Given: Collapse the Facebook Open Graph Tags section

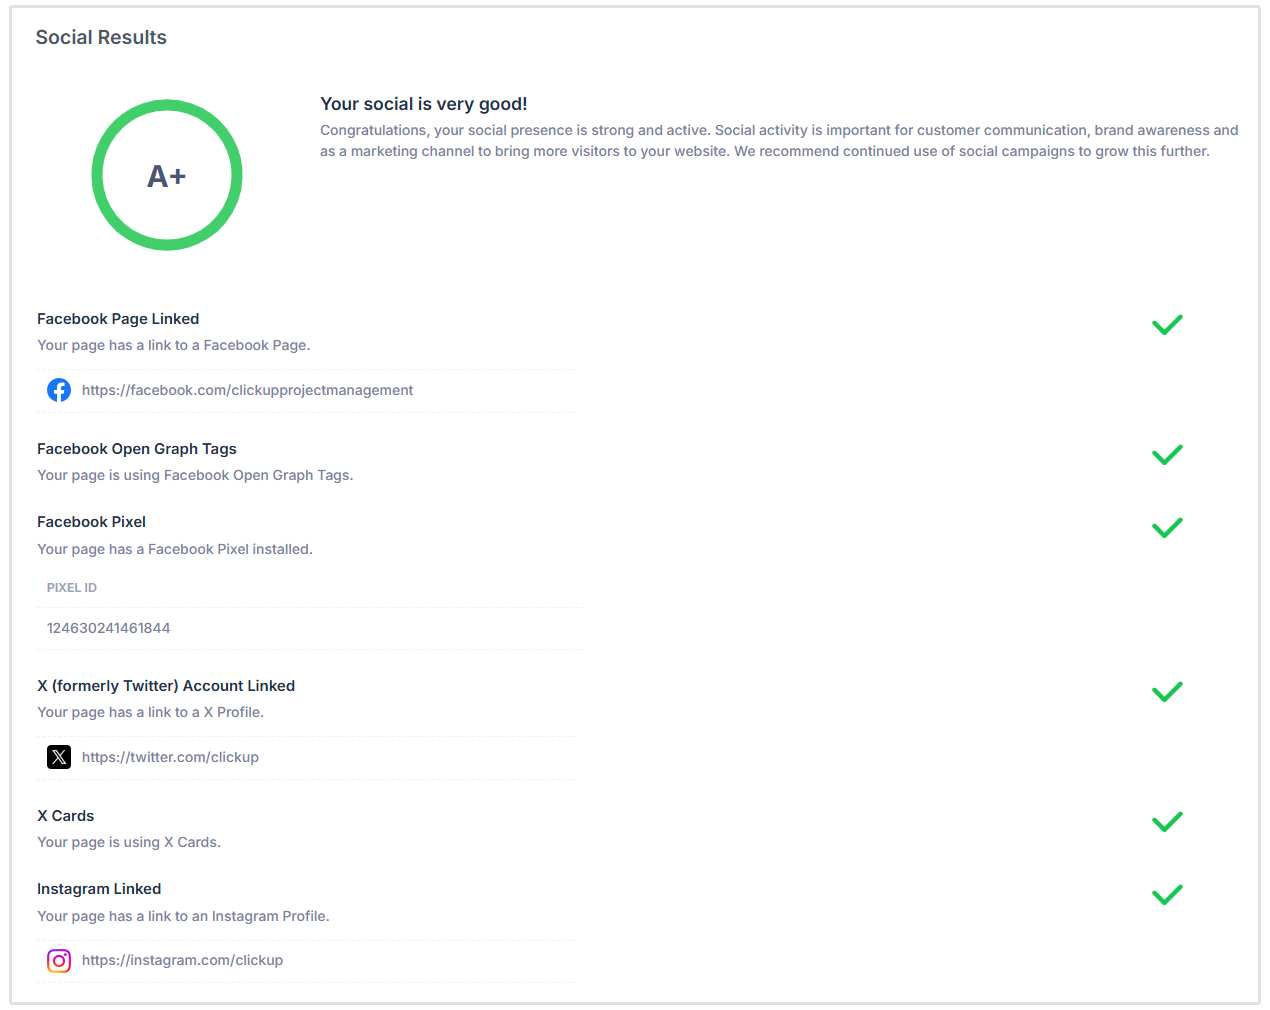Looking at the screenshot, I should 136,448.
